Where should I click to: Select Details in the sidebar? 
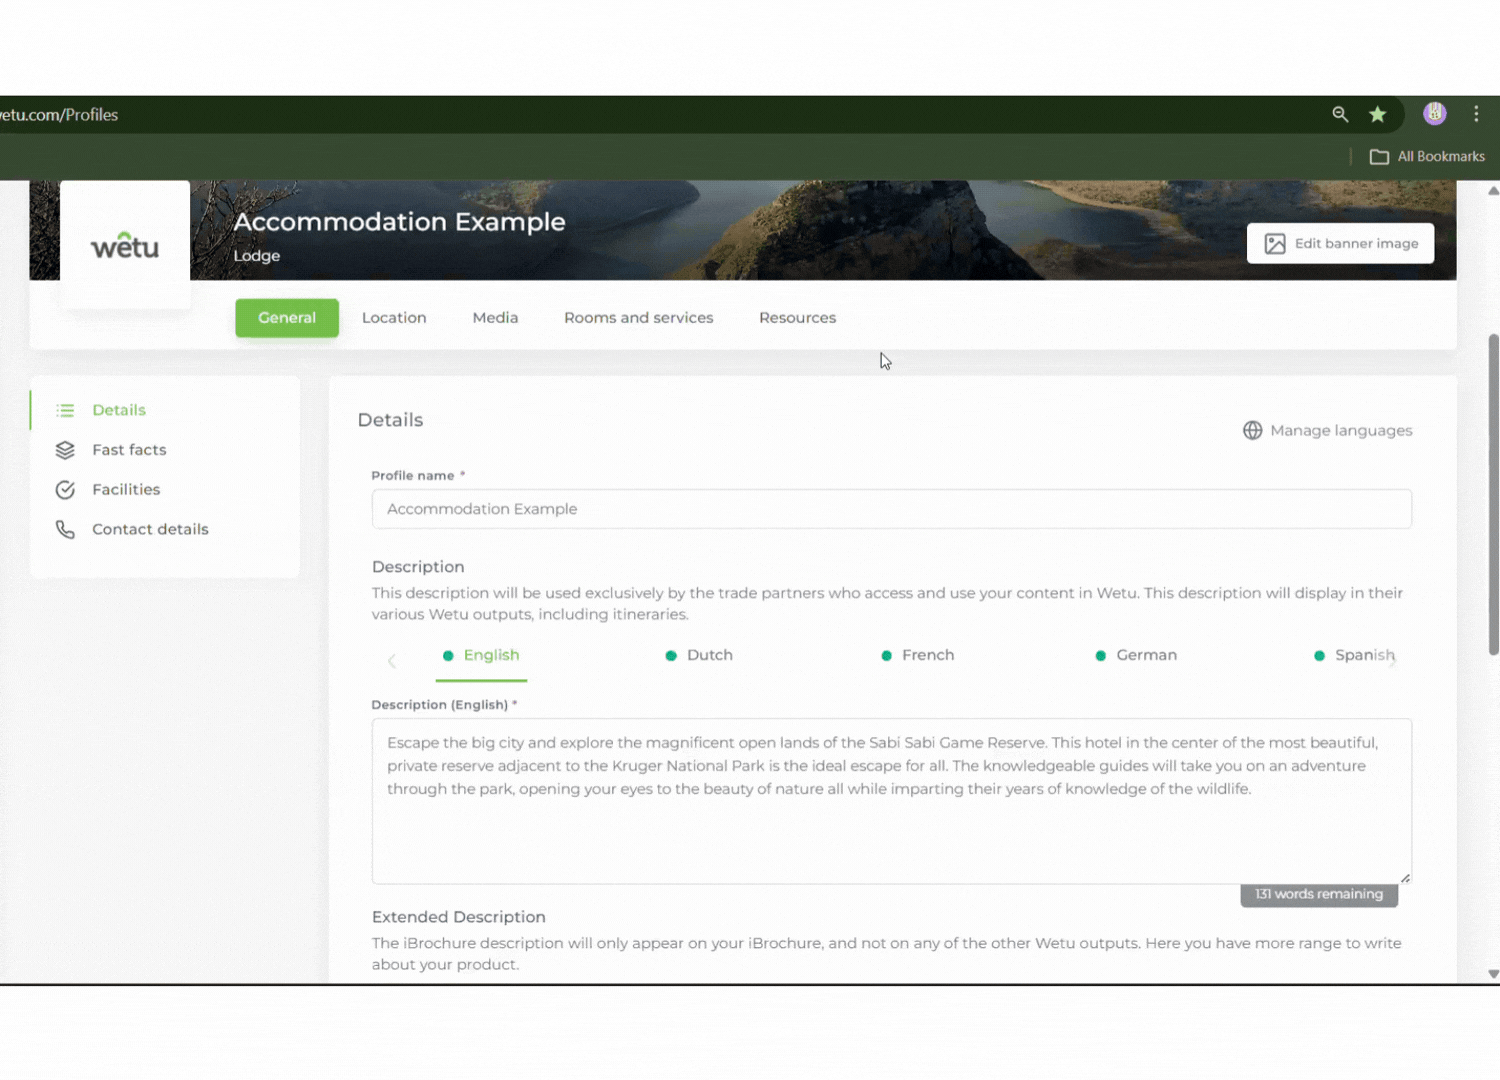coord(119,410)
